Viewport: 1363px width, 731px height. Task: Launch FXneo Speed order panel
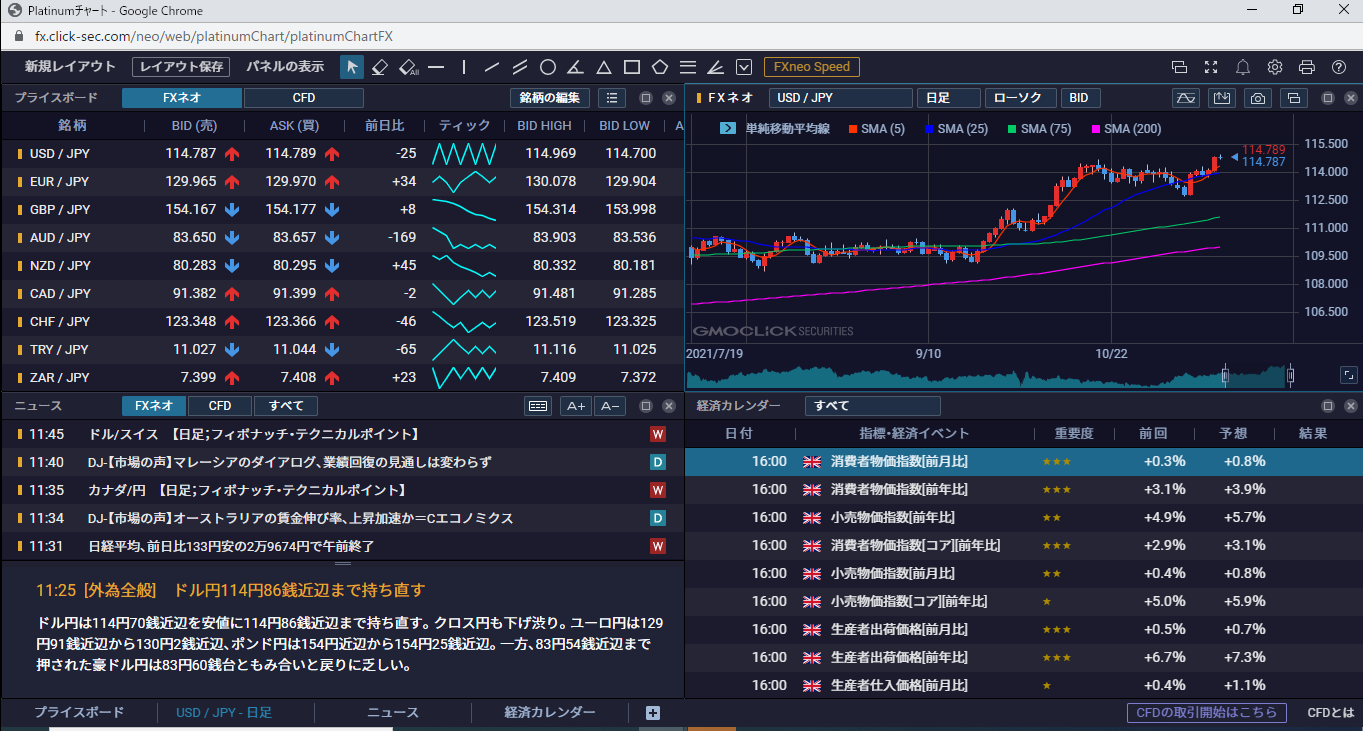point(812,67)
